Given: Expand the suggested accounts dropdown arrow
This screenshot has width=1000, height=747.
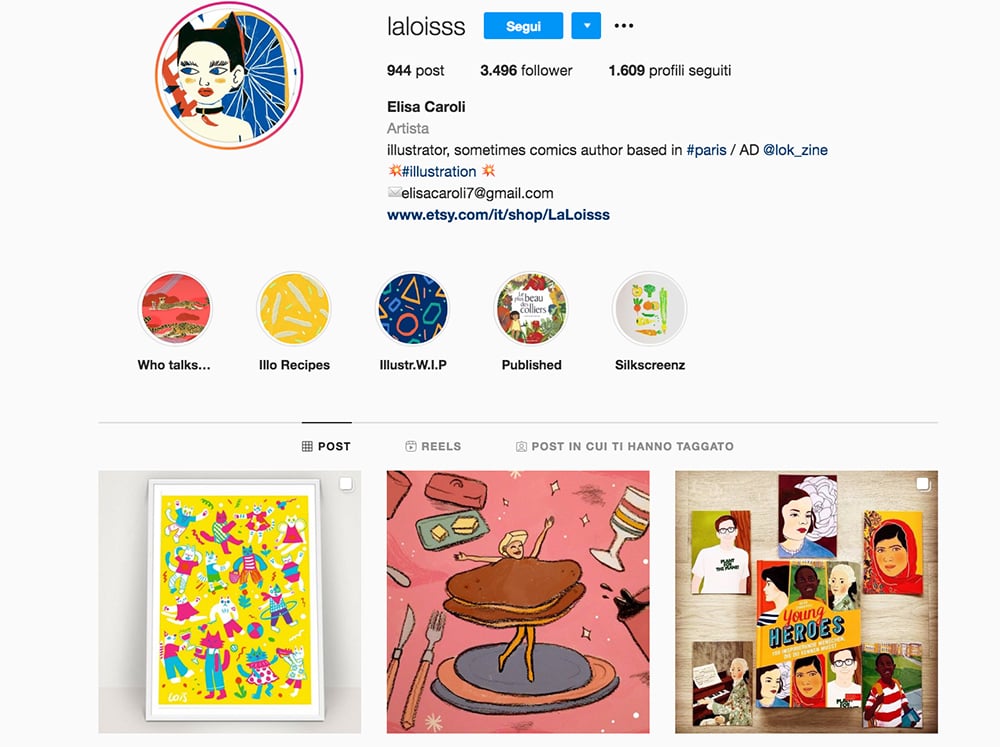Looking at the screenshot, I should click(586, 26).
